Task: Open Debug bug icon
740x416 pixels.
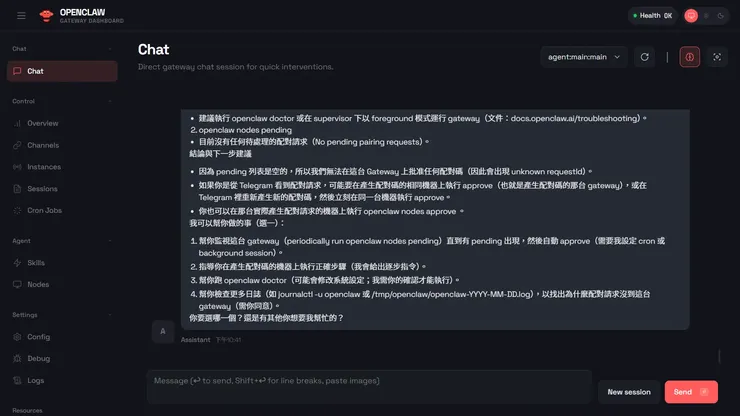Action: tap(17, 359)
